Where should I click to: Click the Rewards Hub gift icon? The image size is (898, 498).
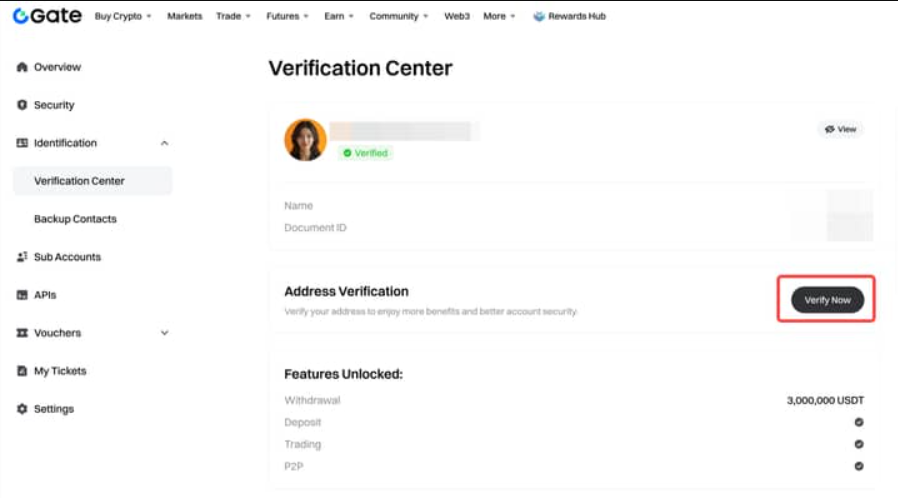[x=538, y=16]
